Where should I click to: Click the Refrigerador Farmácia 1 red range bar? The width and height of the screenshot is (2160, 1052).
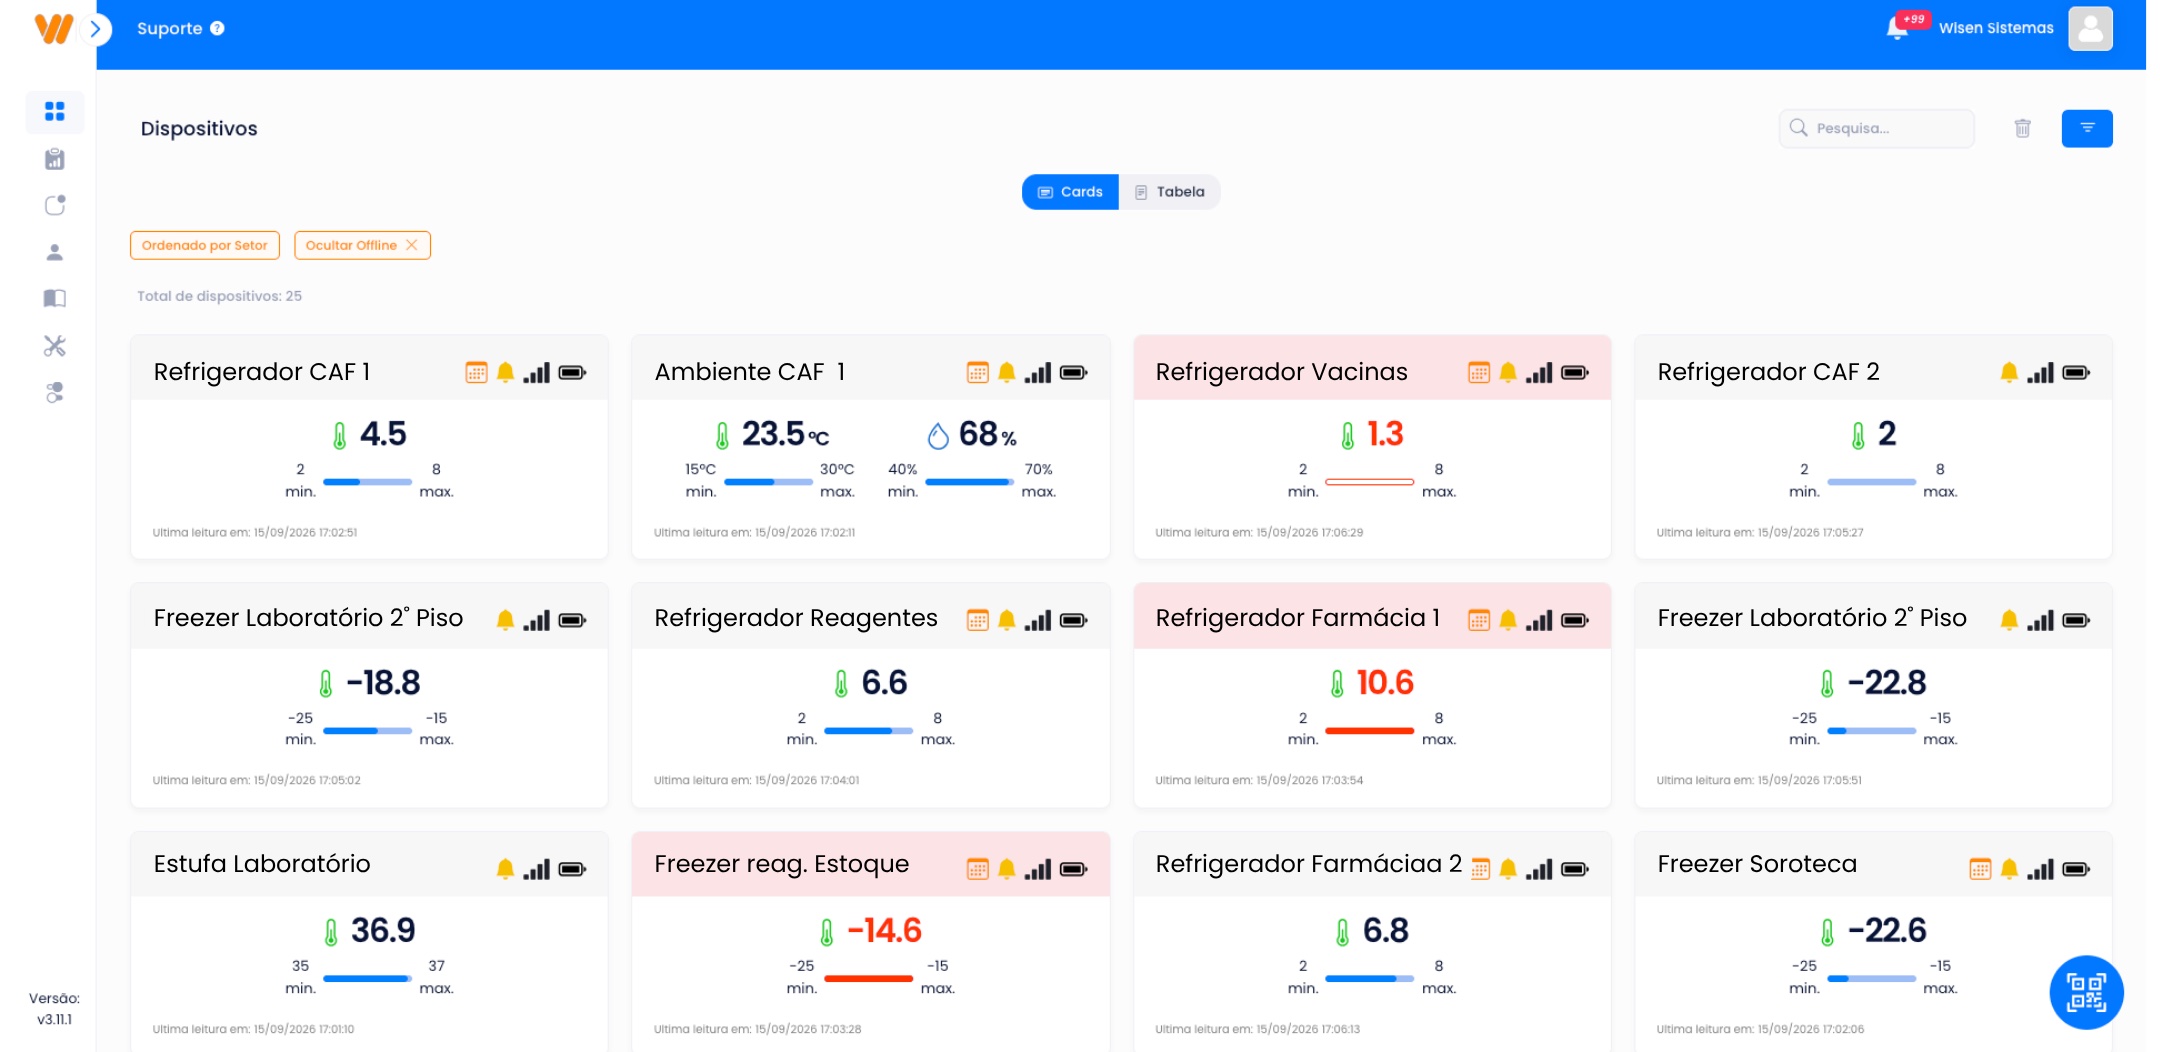click(1369, 731)
